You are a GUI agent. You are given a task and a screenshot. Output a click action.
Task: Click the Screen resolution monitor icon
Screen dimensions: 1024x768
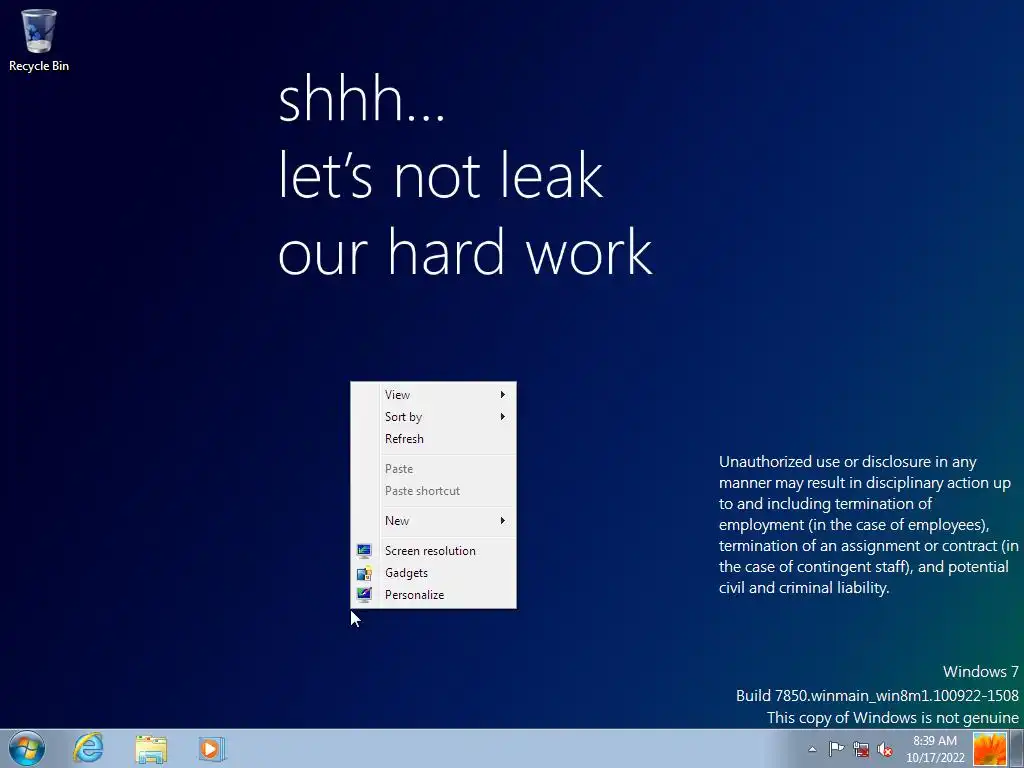coord(364,551)
